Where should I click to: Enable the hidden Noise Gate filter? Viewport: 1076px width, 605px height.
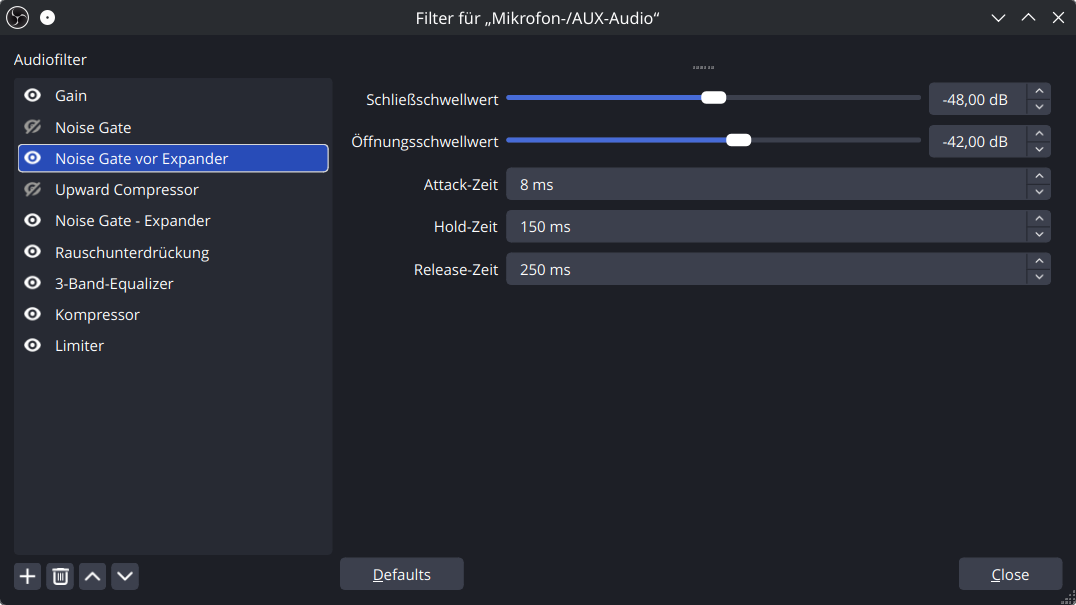(x=32, y=127)
